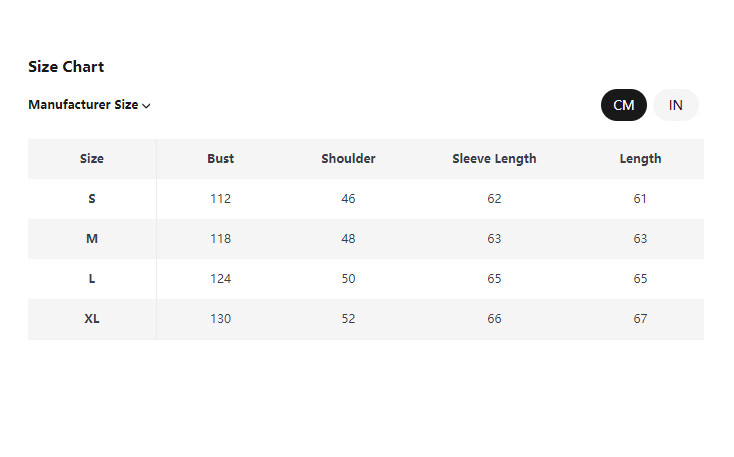Click the chevron next to Manufacturer Size
Viewport: 734px width, 457px height.
coord(147,106)
